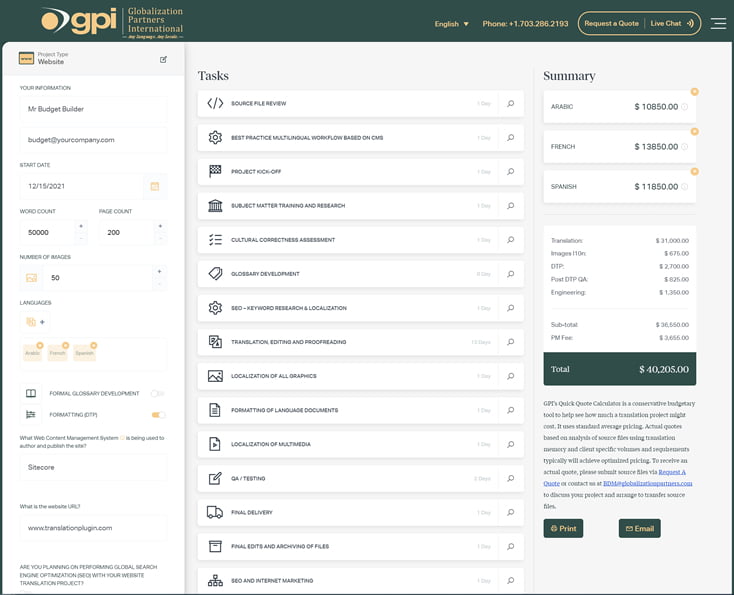Viewport: 734px width, 595px height.
Task: Click the Web Content Management System info icon
Action: (x=123, y=438)
